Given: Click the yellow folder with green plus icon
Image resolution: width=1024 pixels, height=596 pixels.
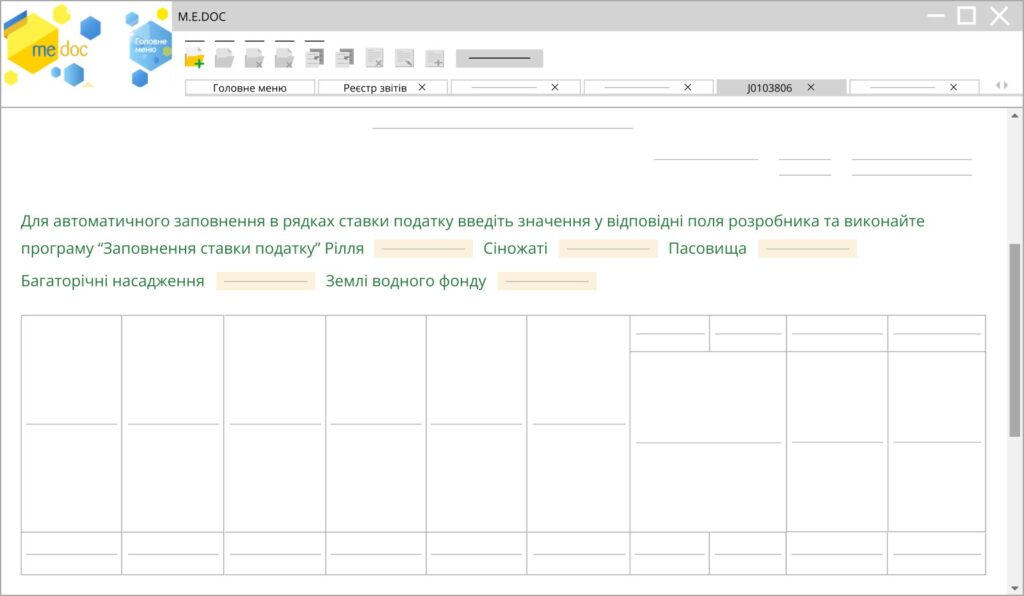Looking at the screenshot, I should click(195, 58).
